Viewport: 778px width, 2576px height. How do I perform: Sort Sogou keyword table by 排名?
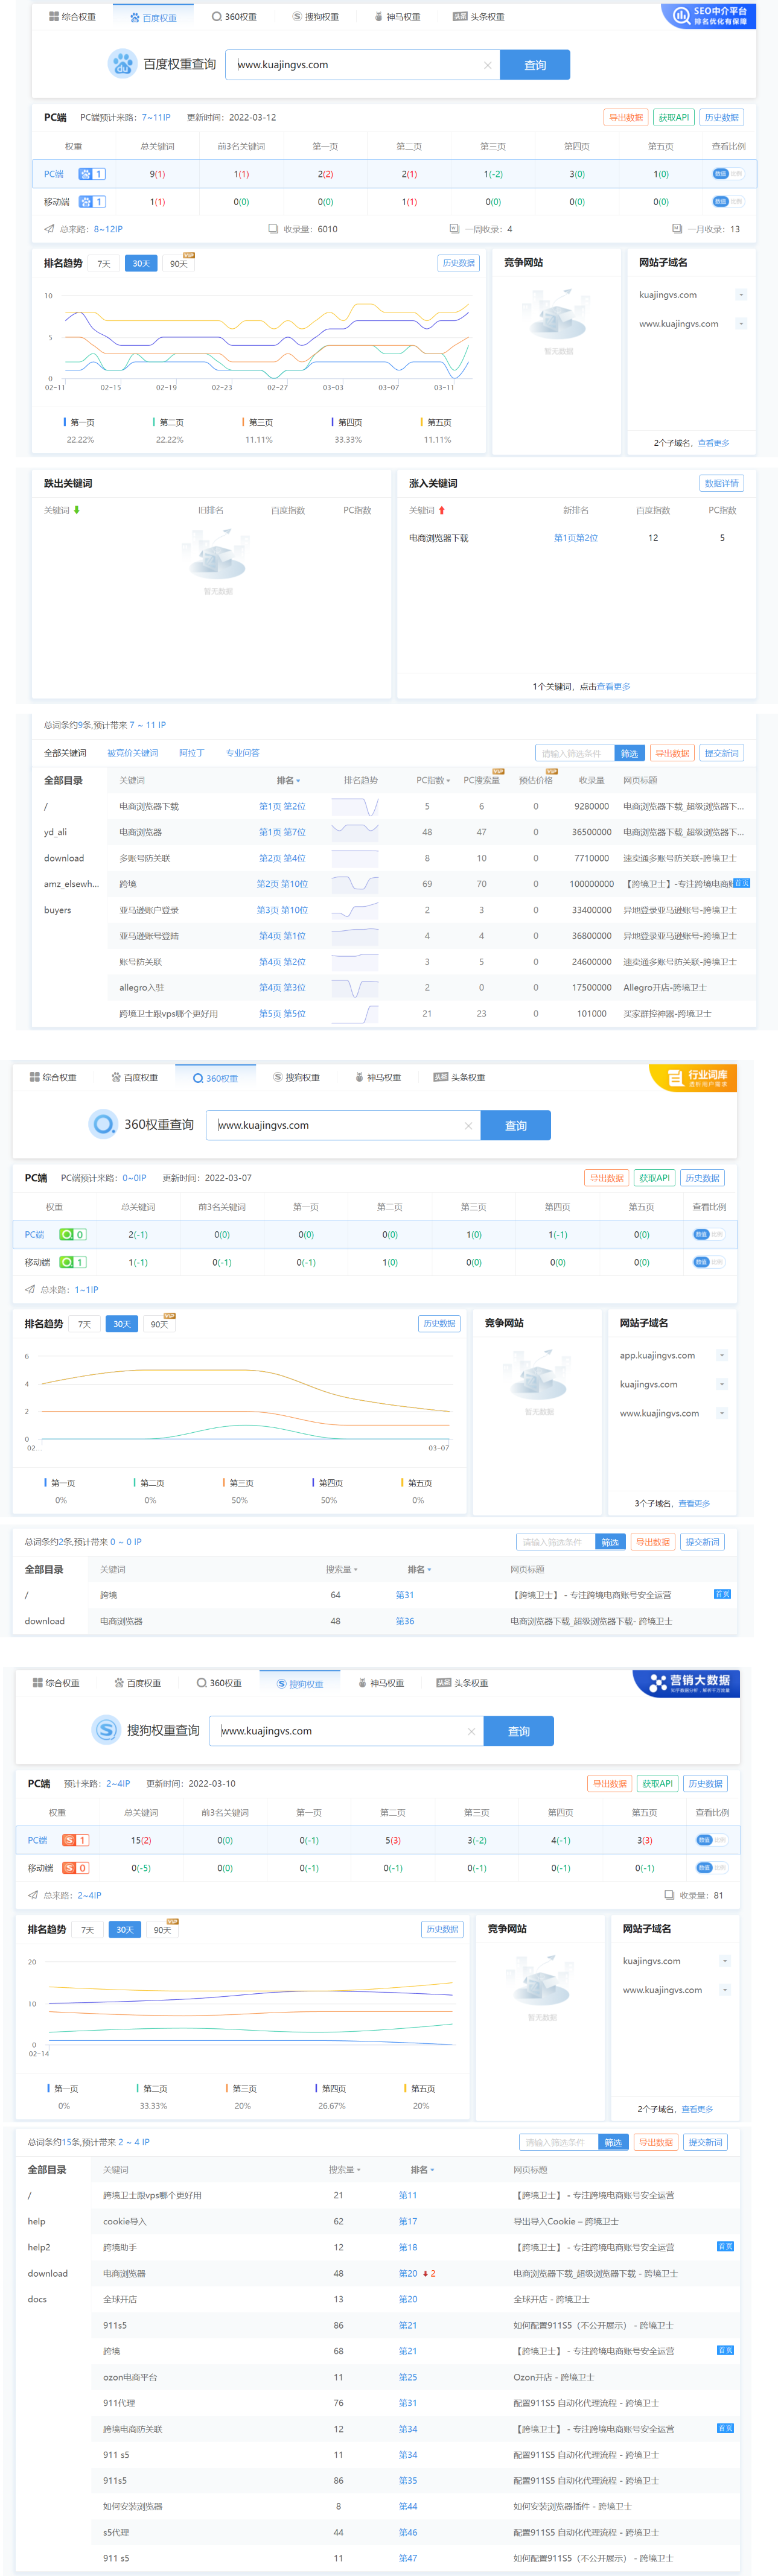[x=422, y=2169]
